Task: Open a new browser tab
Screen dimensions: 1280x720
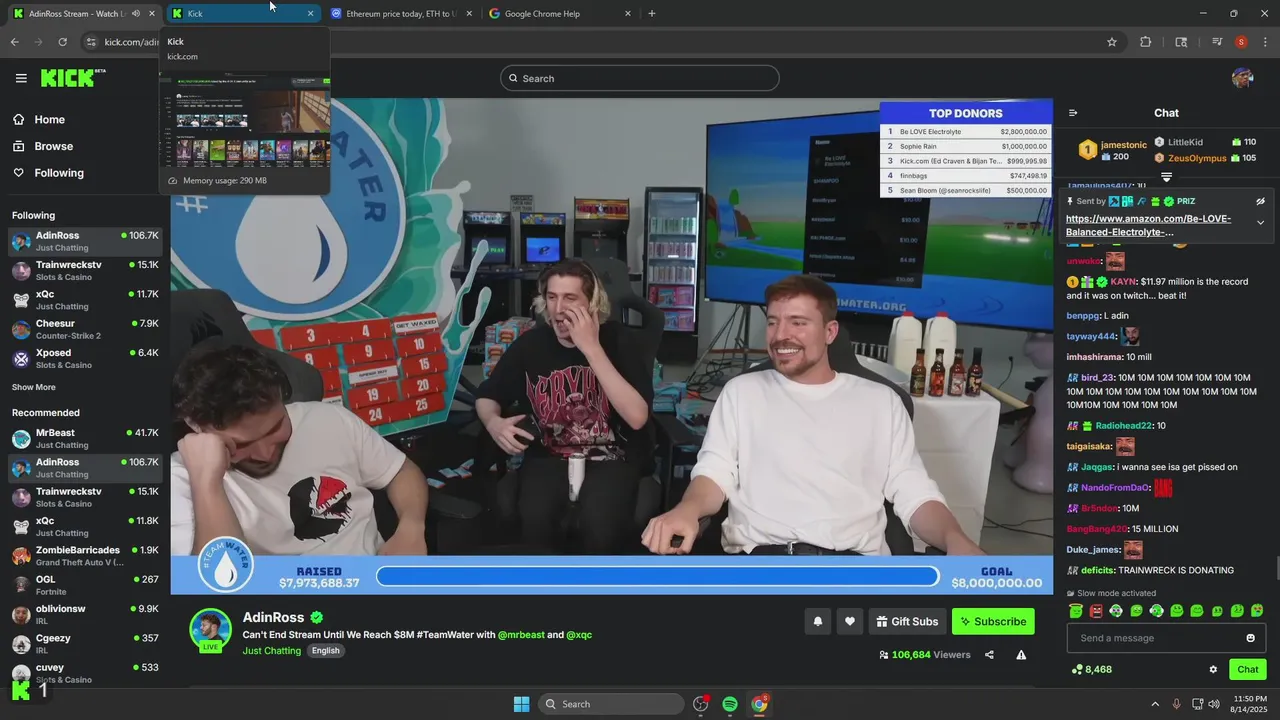Action: tap(652, 14)
